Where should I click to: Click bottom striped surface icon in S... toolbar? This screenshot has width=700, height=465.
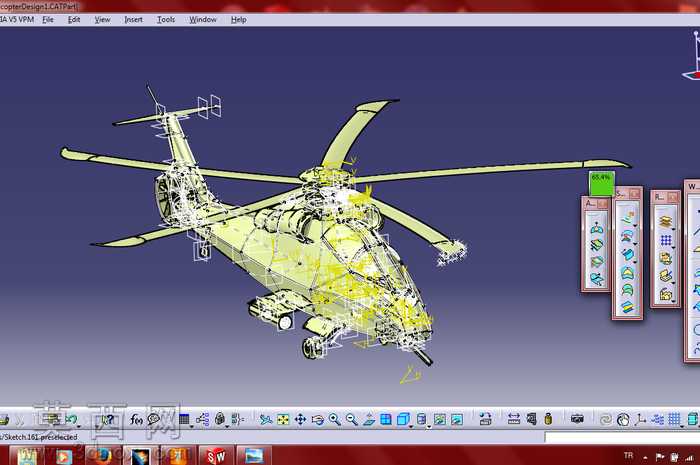pyautogui.click(x=627, y=306)
